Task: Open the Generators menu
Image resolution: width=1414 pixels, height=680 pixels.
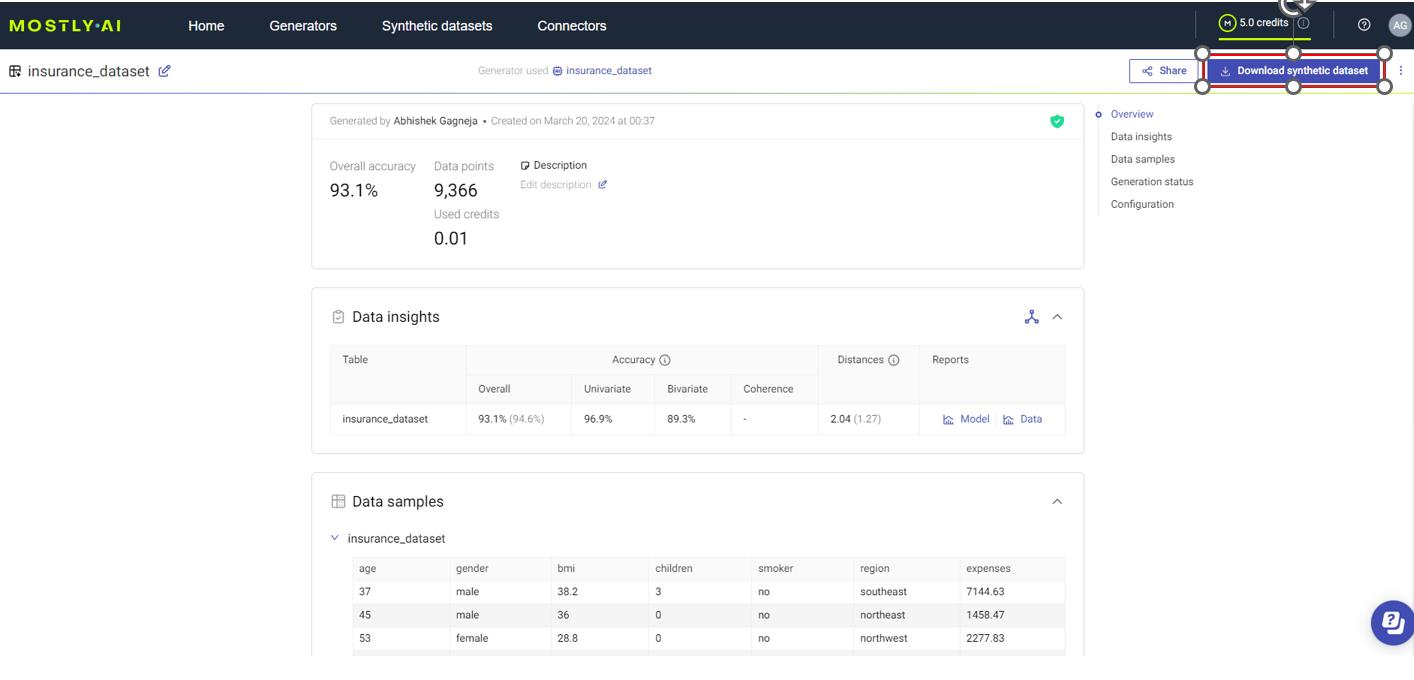Action: click(303, 26)
